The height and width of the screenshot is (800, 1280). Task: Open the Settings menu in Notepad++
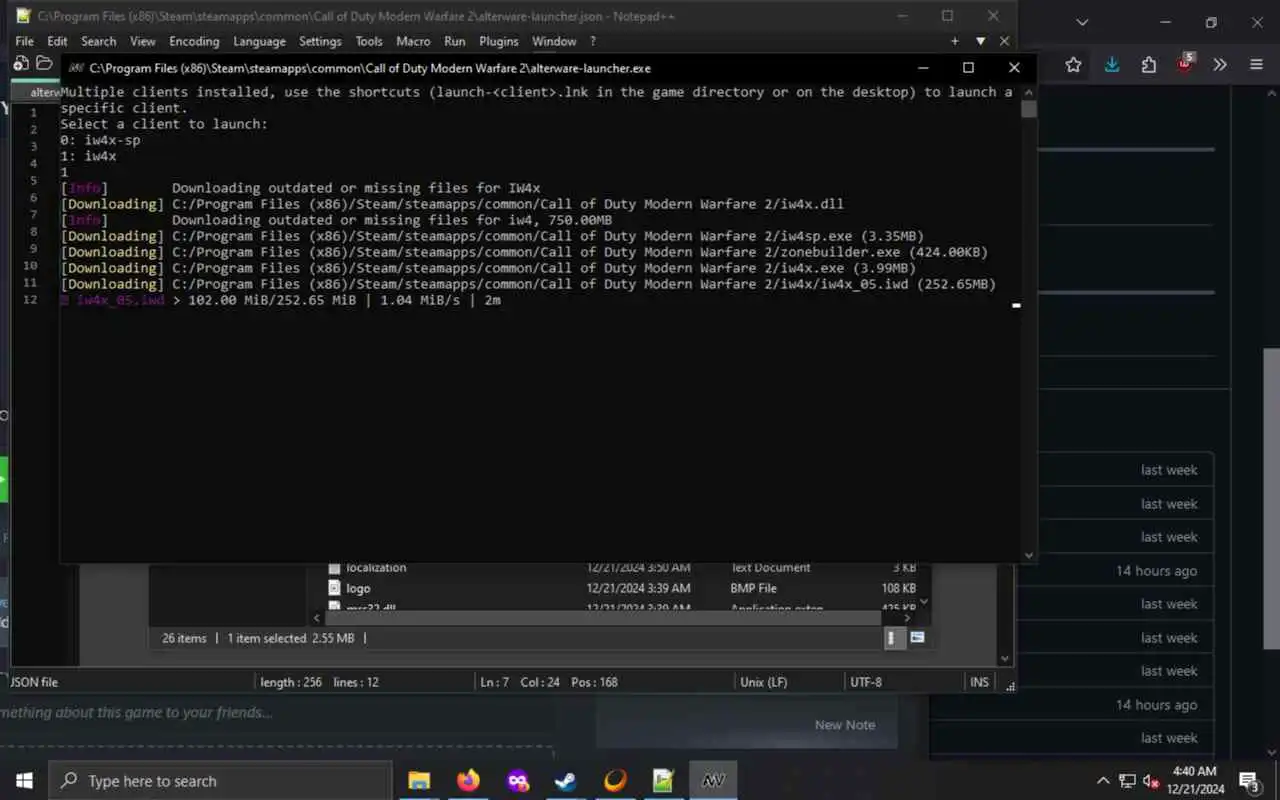(x=320, y=41)
